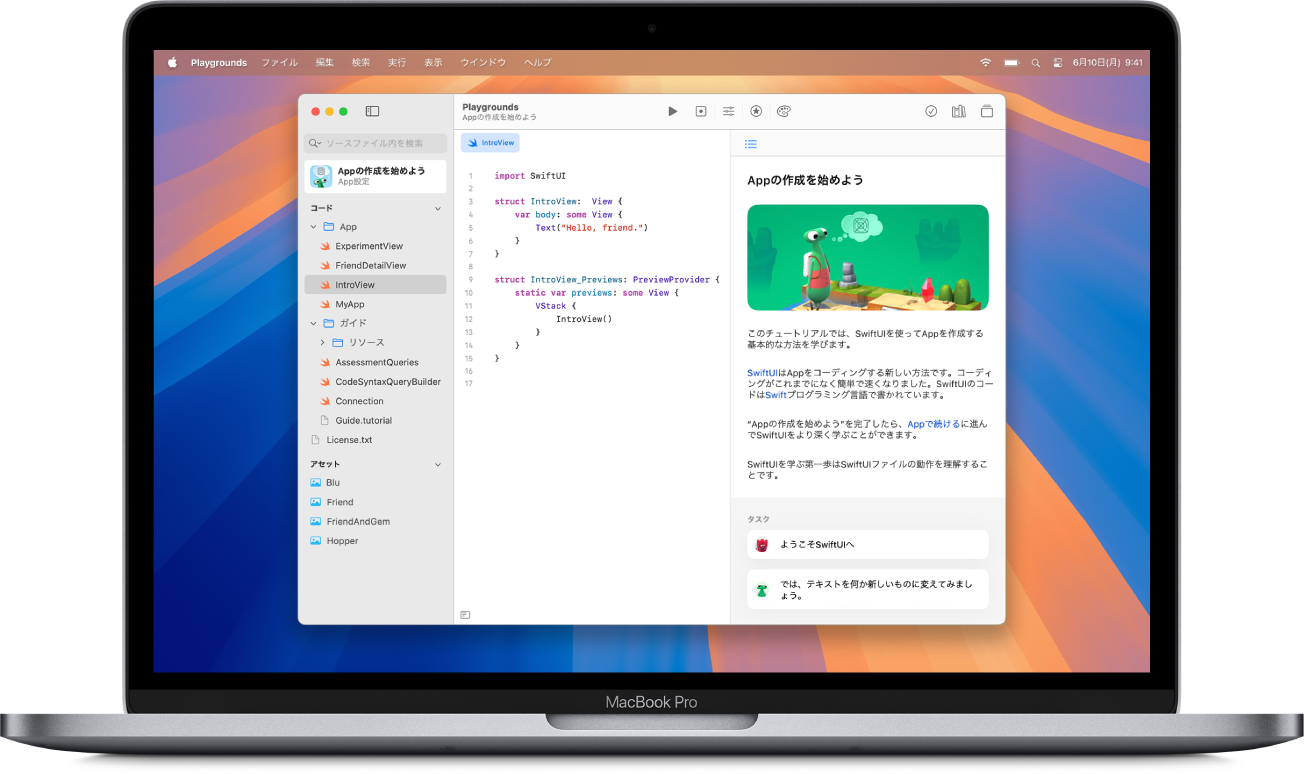Screen dimensions: 1309x774
Task: Click the Swift icon beside Connection
Action: (x=325, y=401)
